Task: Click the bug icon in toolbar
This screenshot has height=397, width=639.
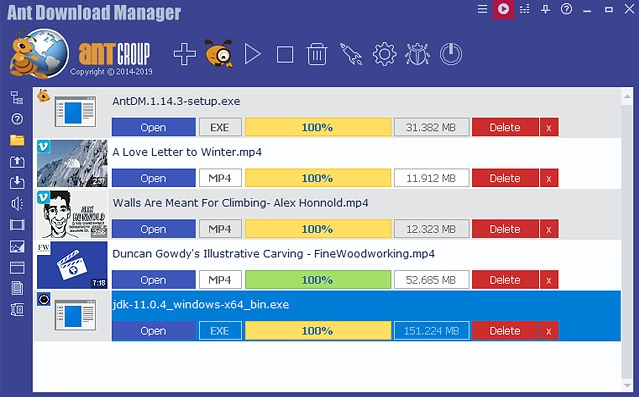Action: coord(417,54)
